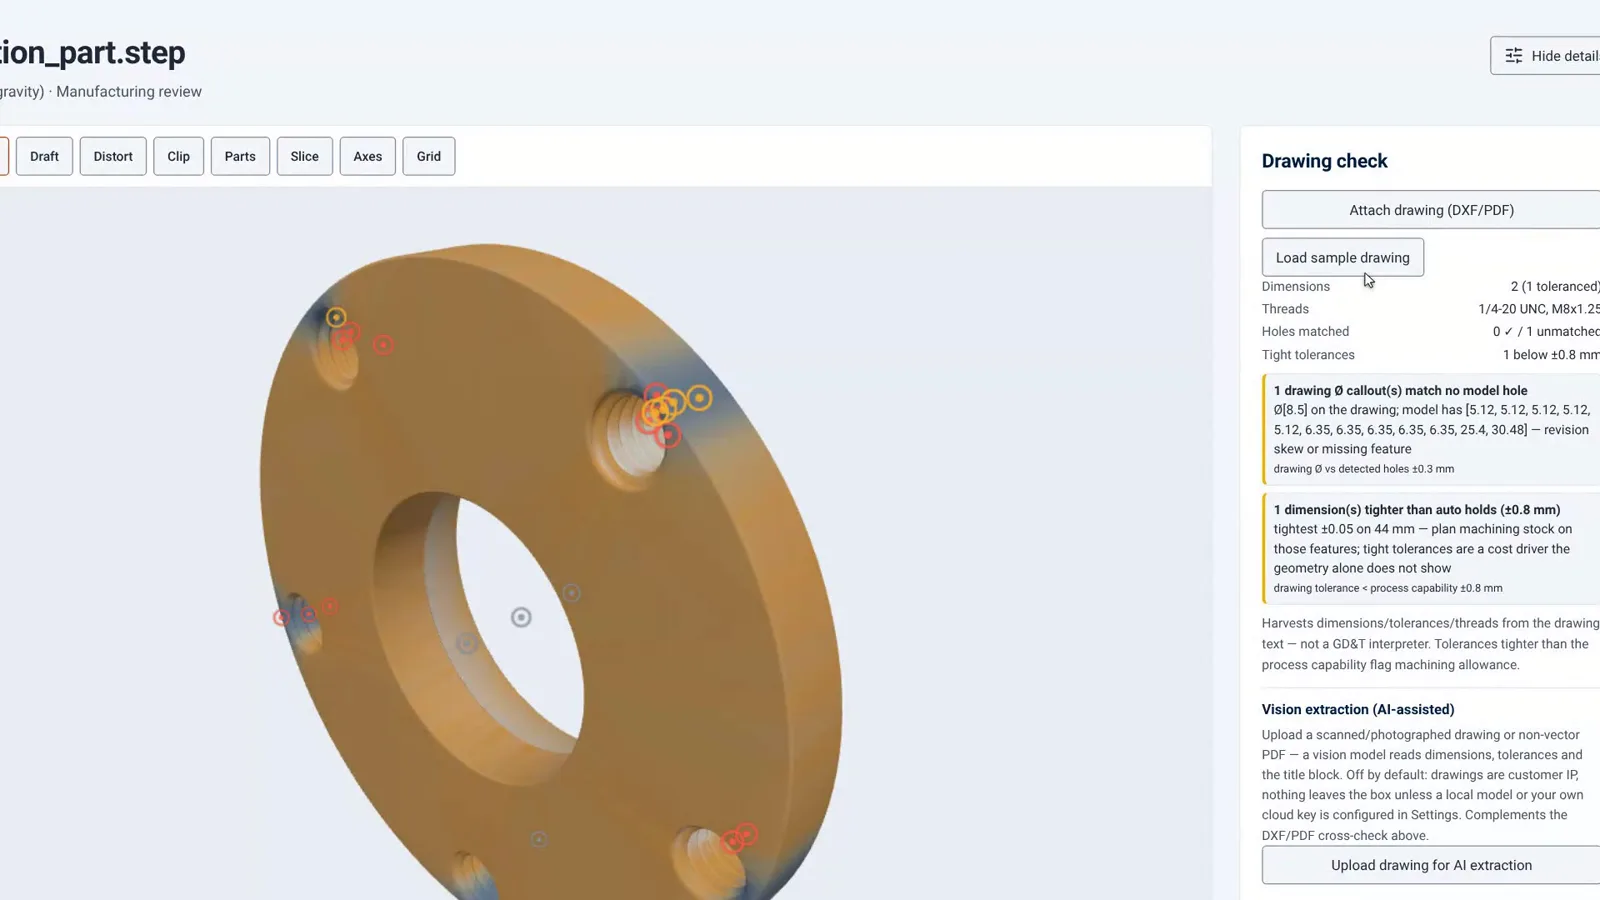
Task: Click Attach drawing (DXF/PDF) button
Action: point(1431,210)
